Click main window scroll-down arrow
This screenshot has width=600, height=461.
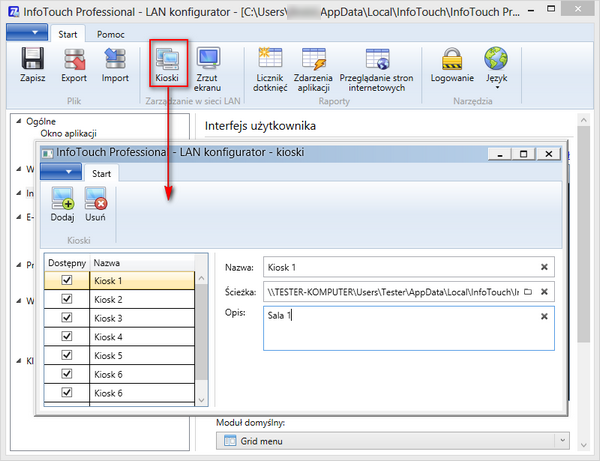click(584, 445)
